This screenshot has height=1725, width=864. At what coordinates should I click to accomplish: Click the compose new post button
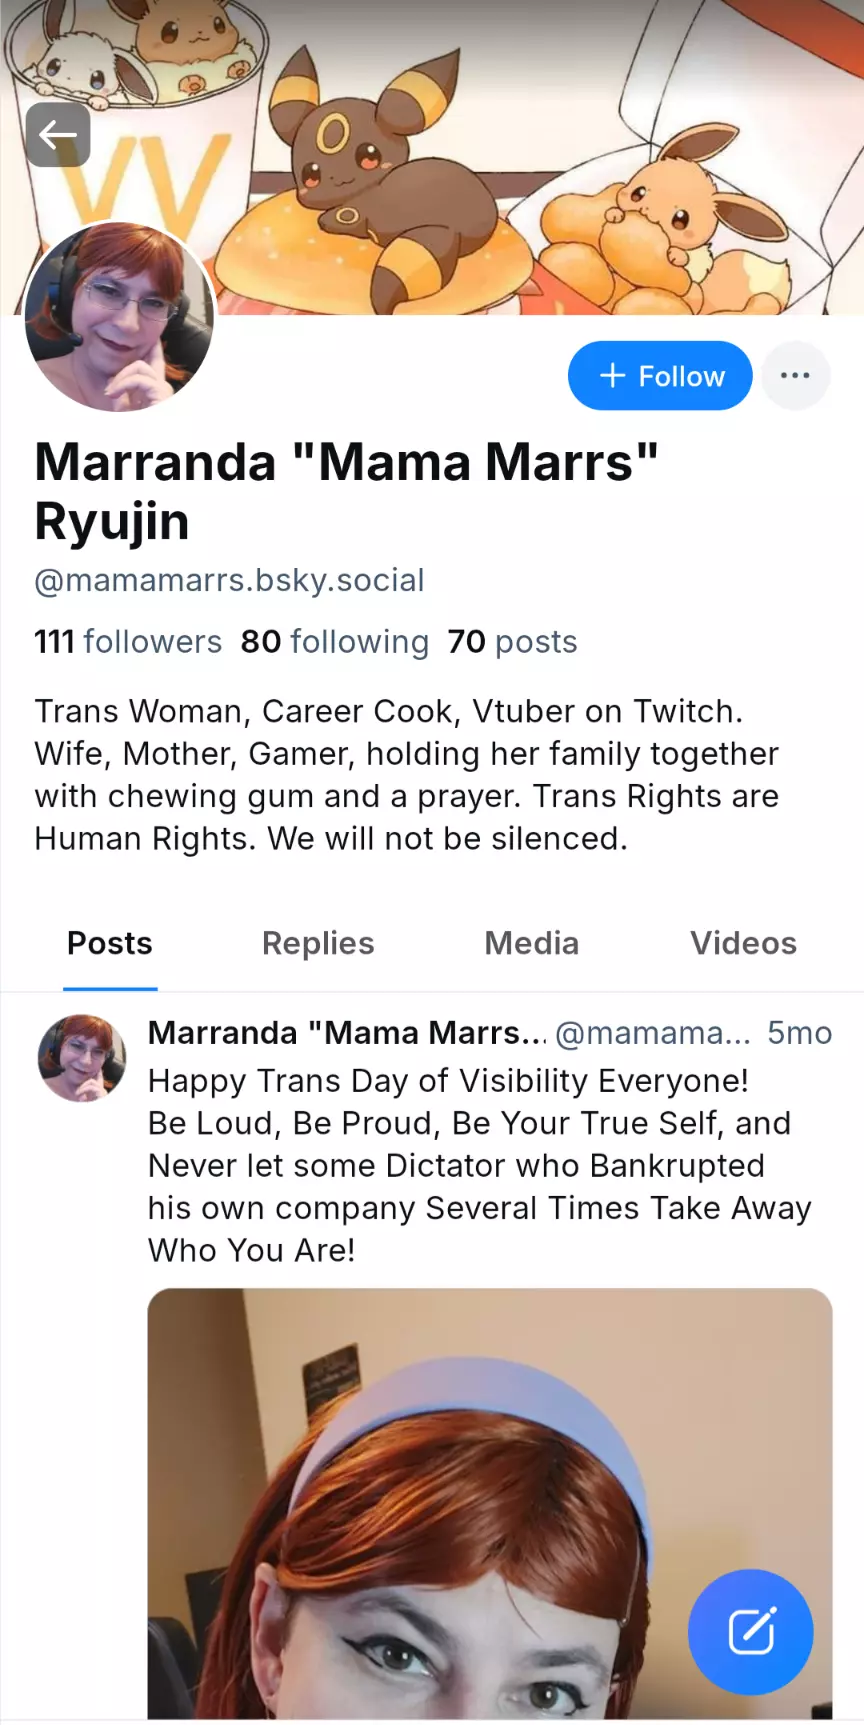(x=750, y=1632)
